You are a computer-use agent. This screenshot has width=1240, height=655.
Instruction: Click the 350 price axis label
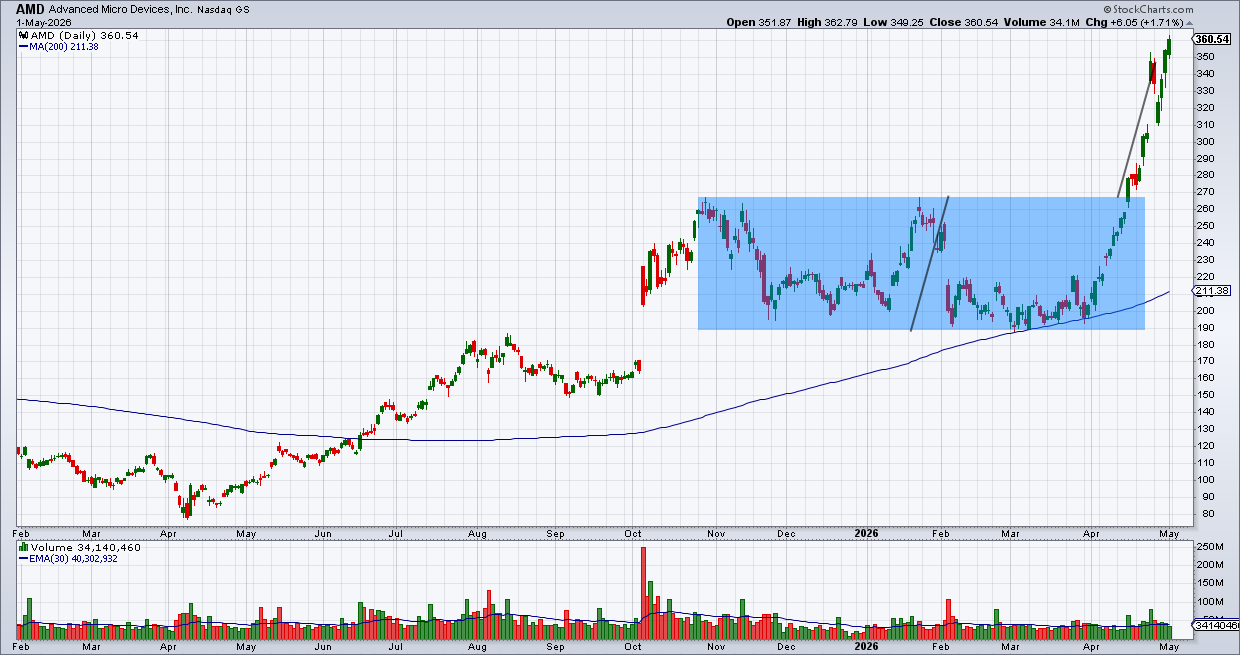pos(1206,56)
